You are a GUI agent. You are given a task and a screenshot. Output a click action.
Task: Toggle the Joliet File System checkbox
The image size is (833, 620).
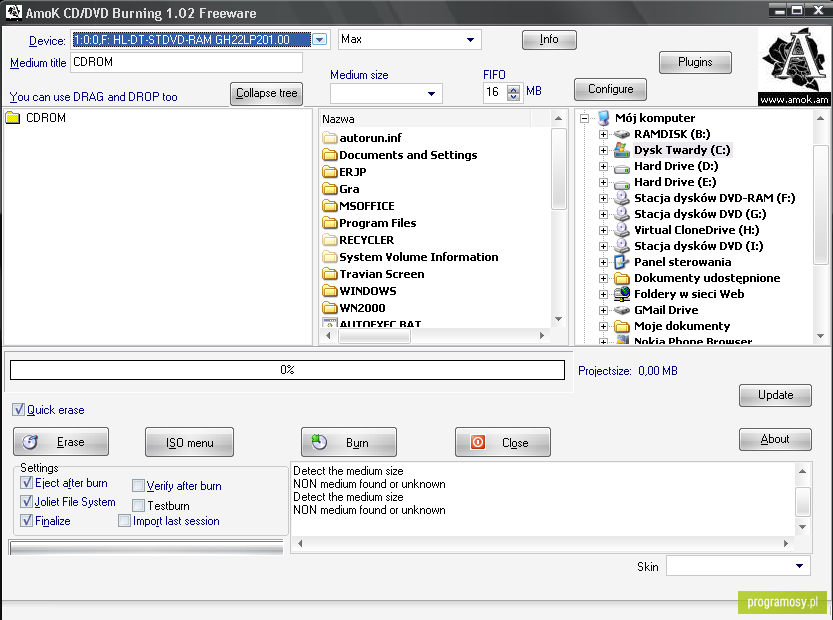[27, 502]
